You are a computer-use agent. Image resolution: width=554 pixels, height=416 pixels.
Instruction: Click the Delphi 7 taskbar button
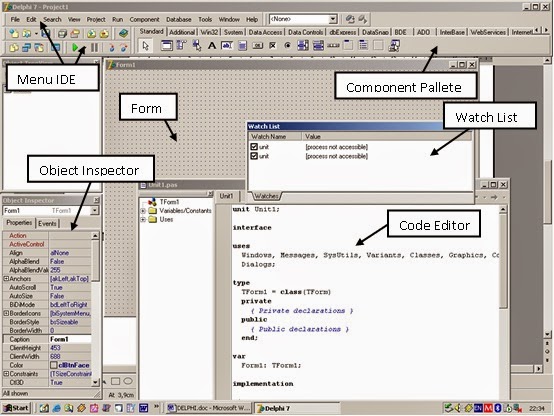click(297, 408)
